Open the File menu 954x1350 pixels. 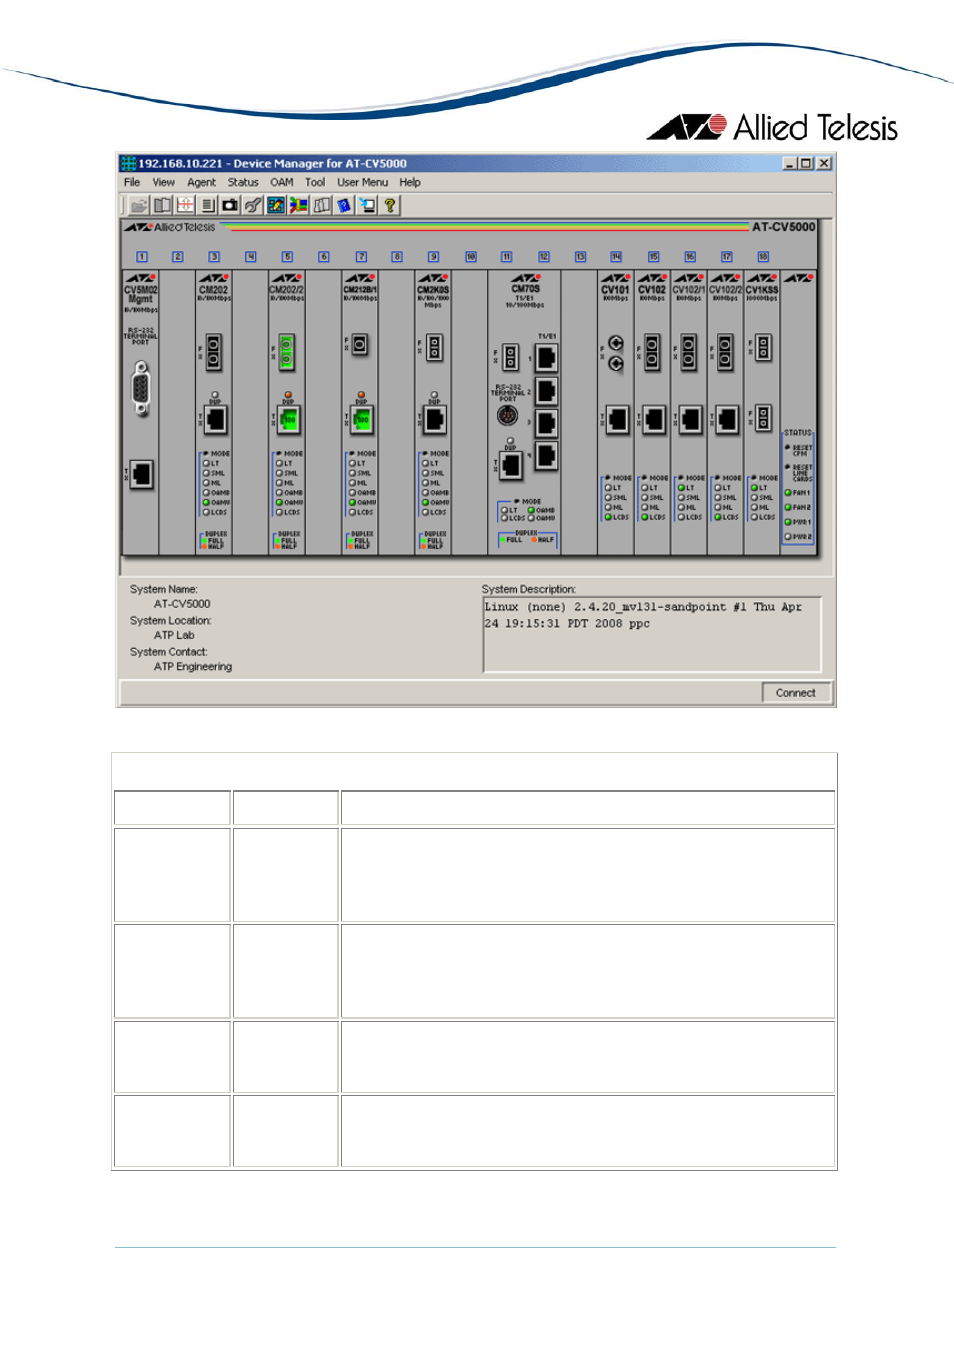(x=132, y=182)
